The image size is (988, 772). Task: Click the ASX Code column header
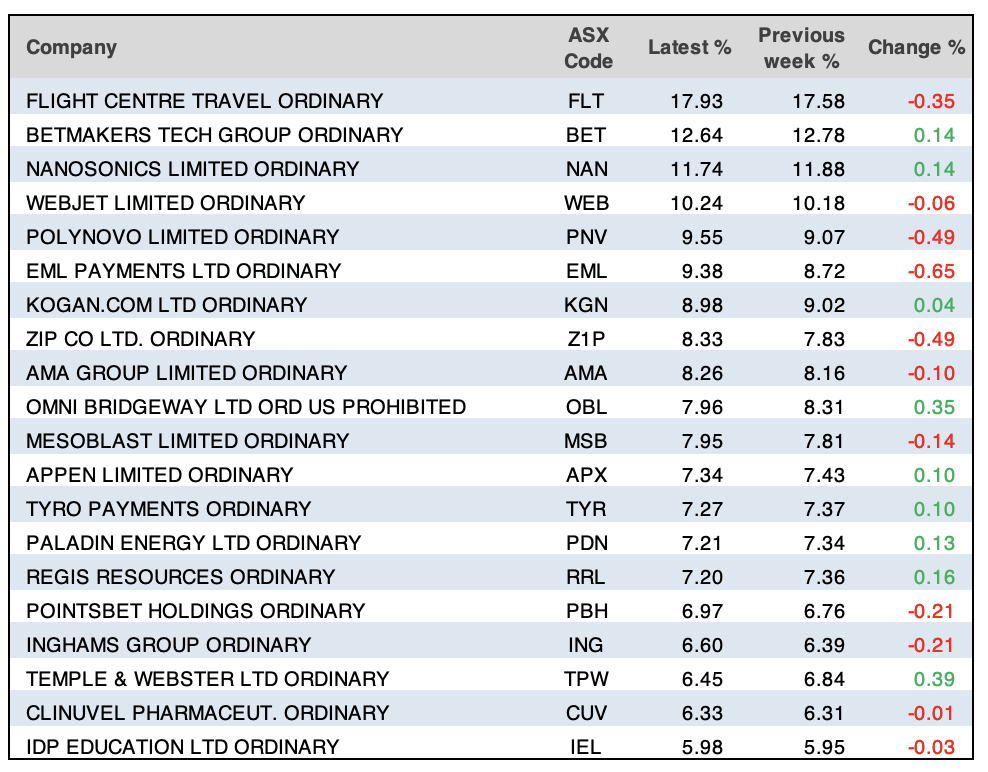pyautogui.click(x=588, y=47)
